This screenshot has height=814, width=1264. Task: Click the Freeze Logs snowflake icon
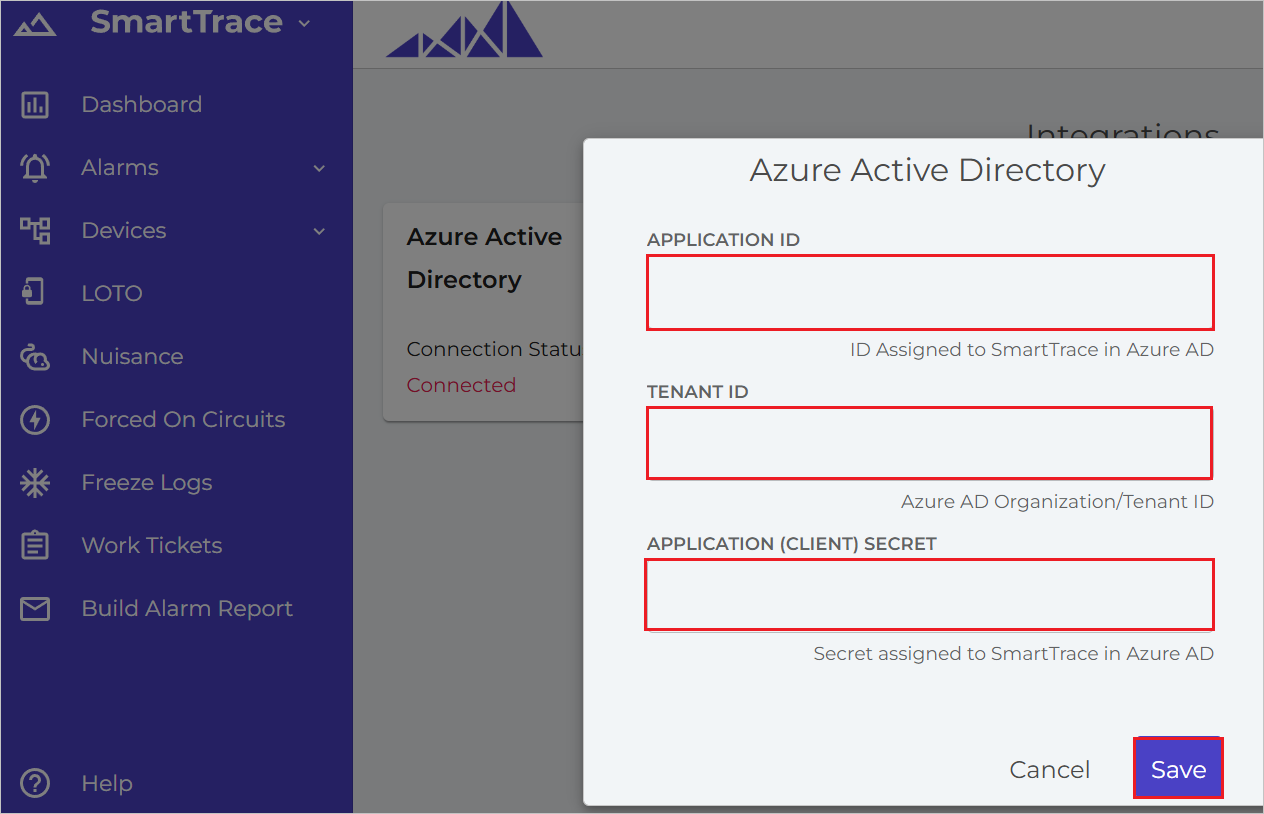35,482
